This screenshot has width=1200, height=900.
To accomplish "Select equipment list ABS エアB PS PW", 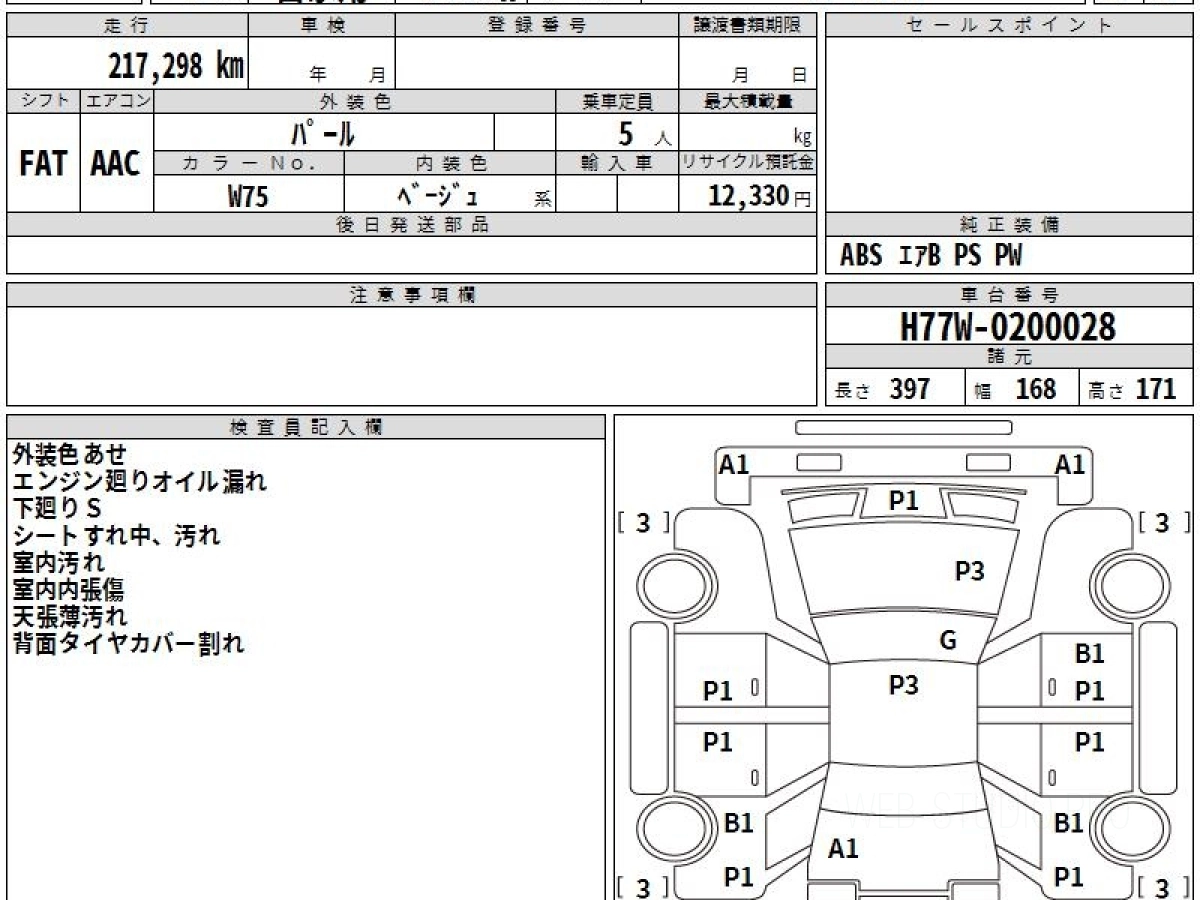I will (x=931, y=256).
